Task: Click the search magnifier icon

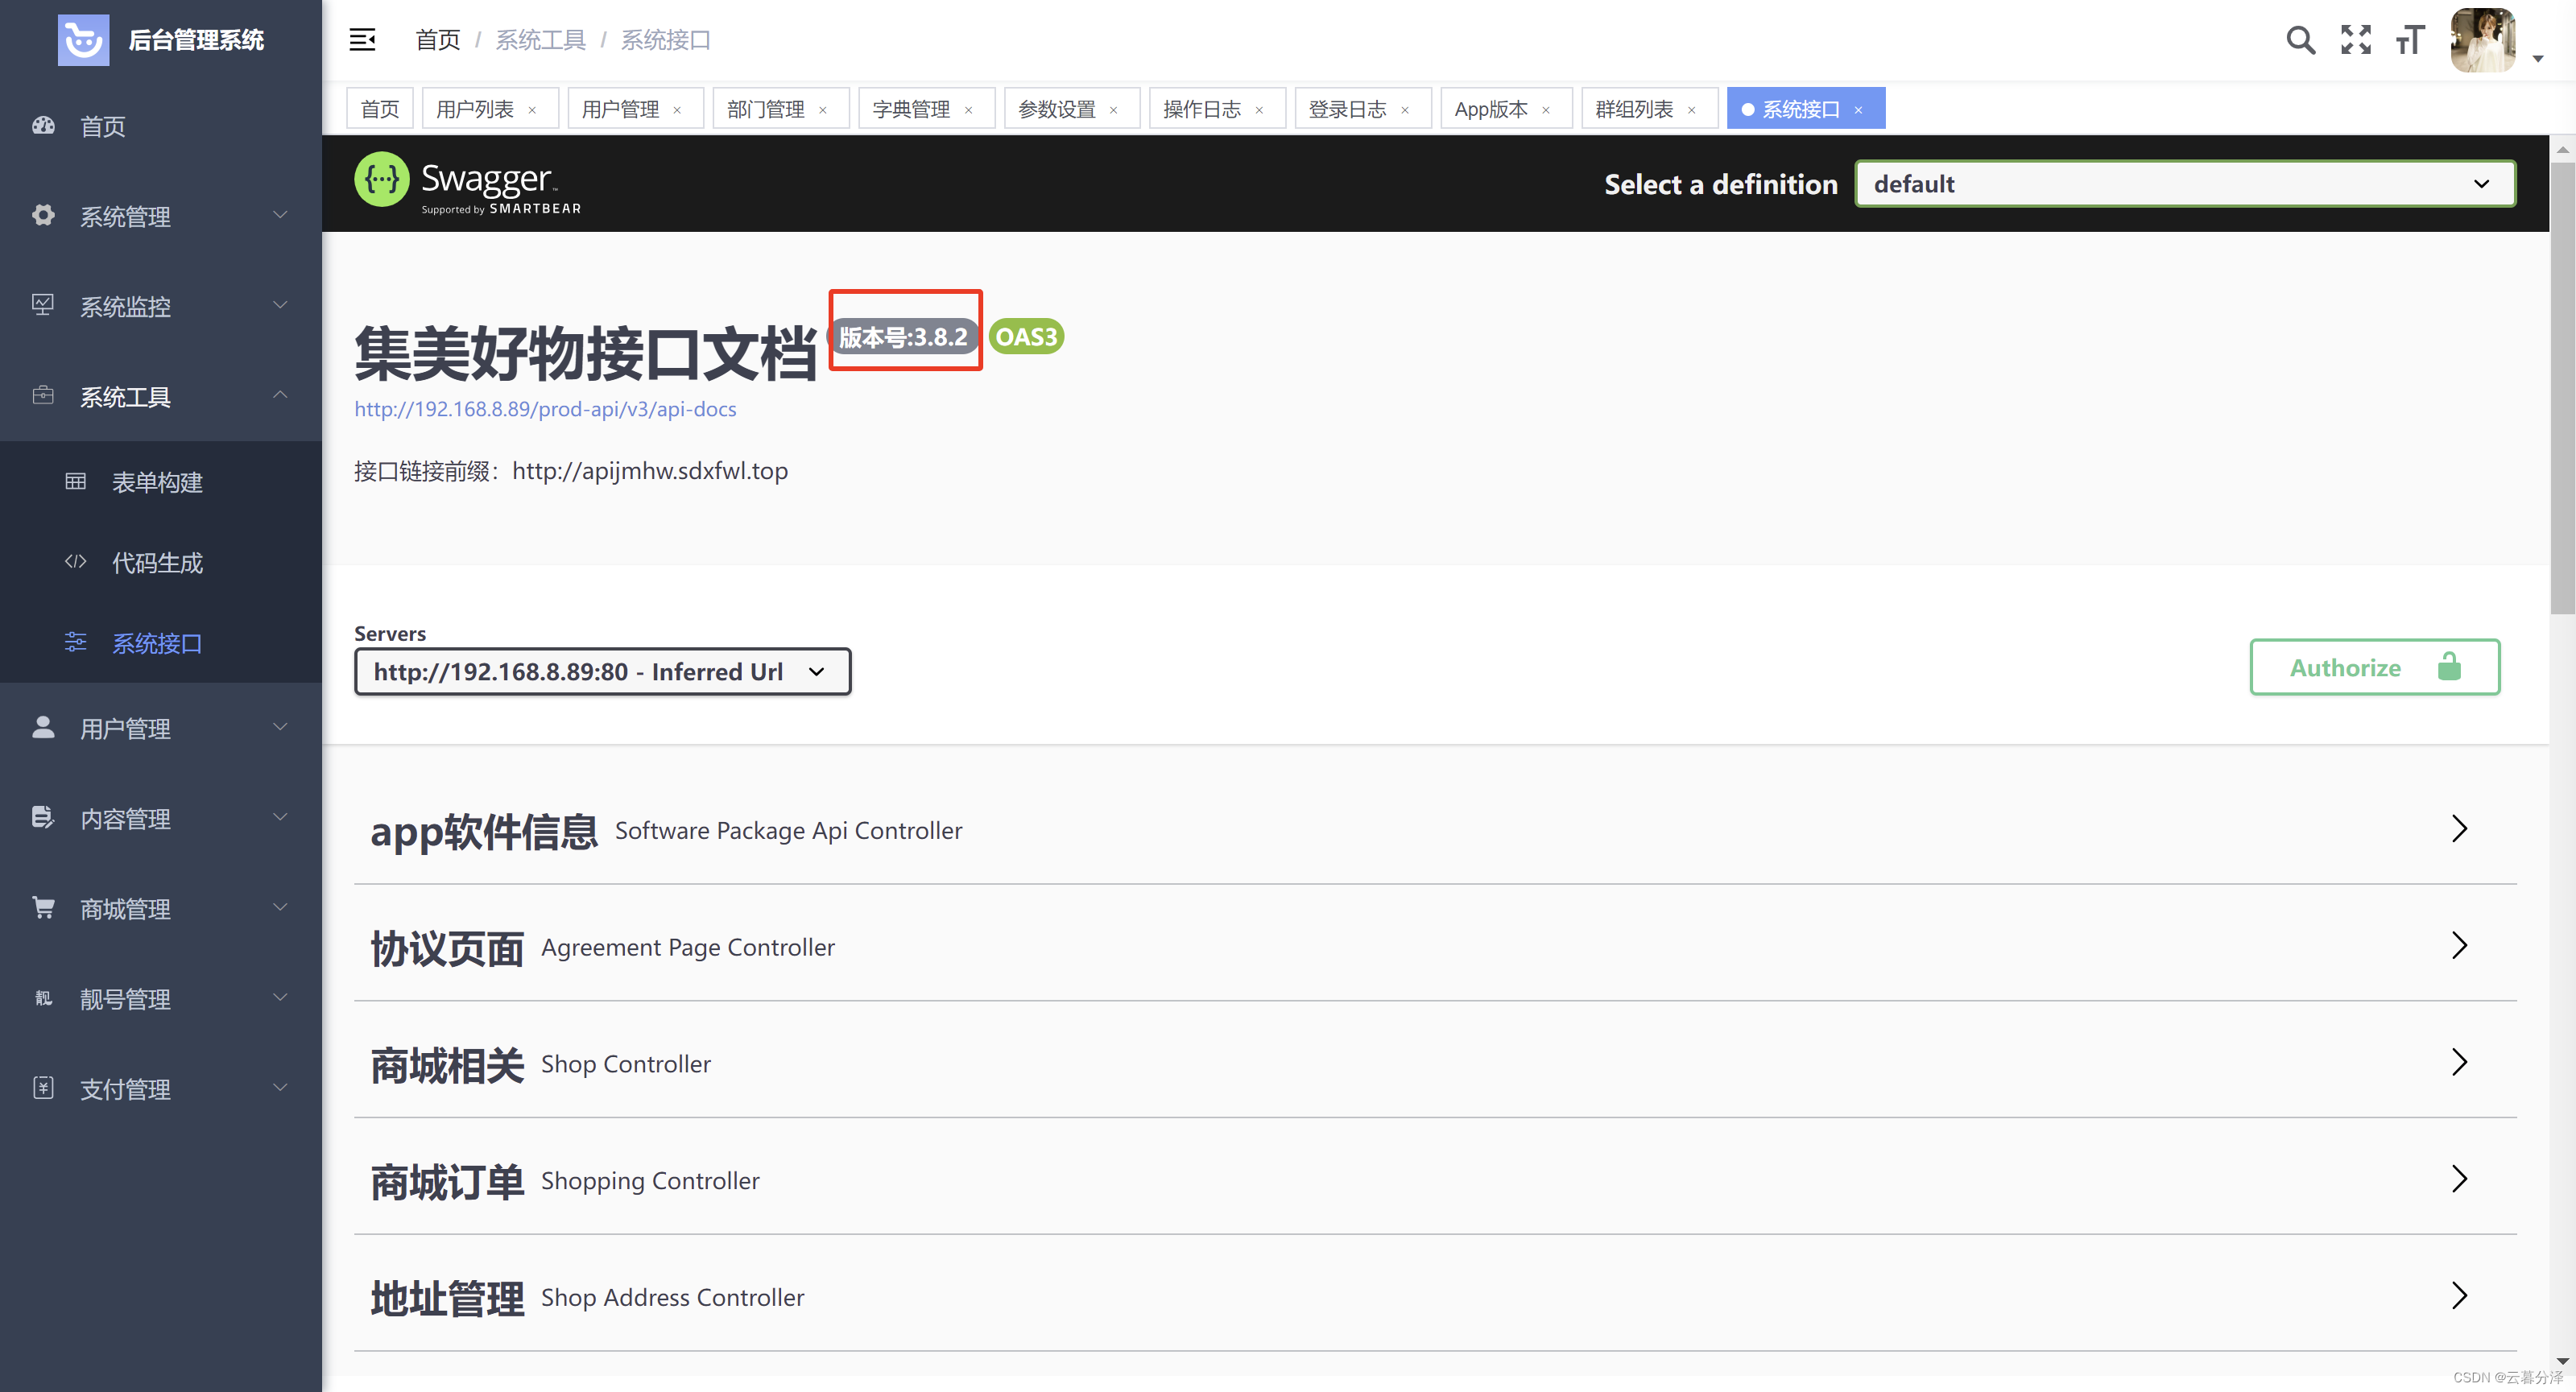Action: click(2300, 40)
